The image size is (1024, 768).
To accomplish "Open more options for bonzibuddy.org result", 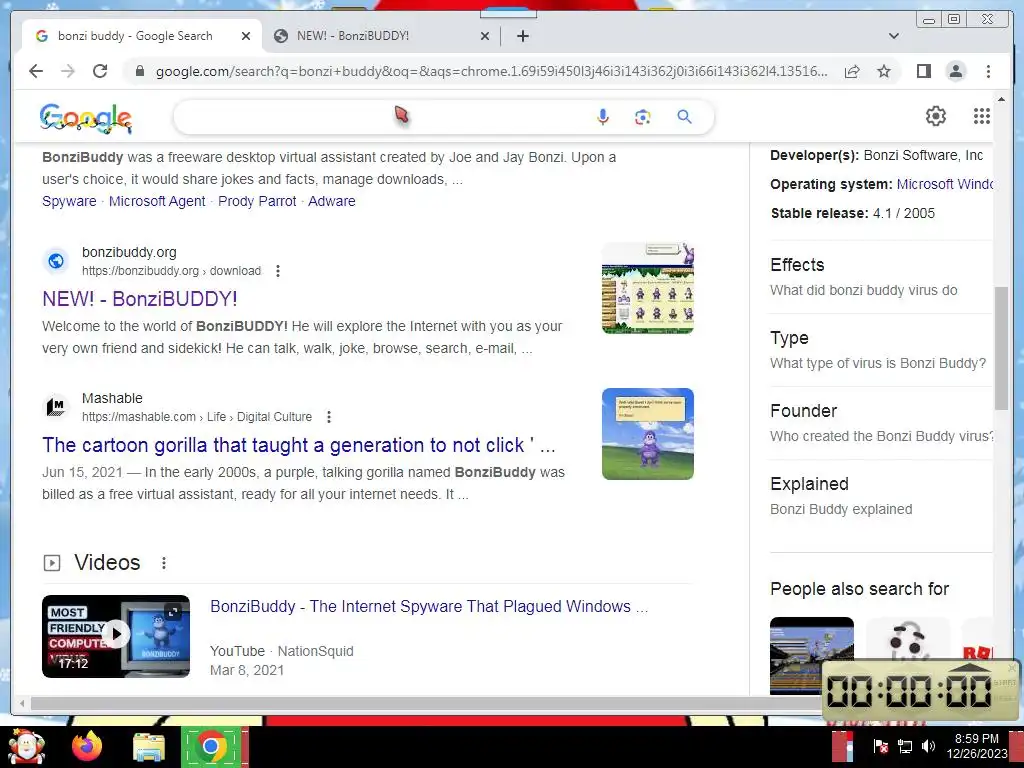I will pos(278,271).
